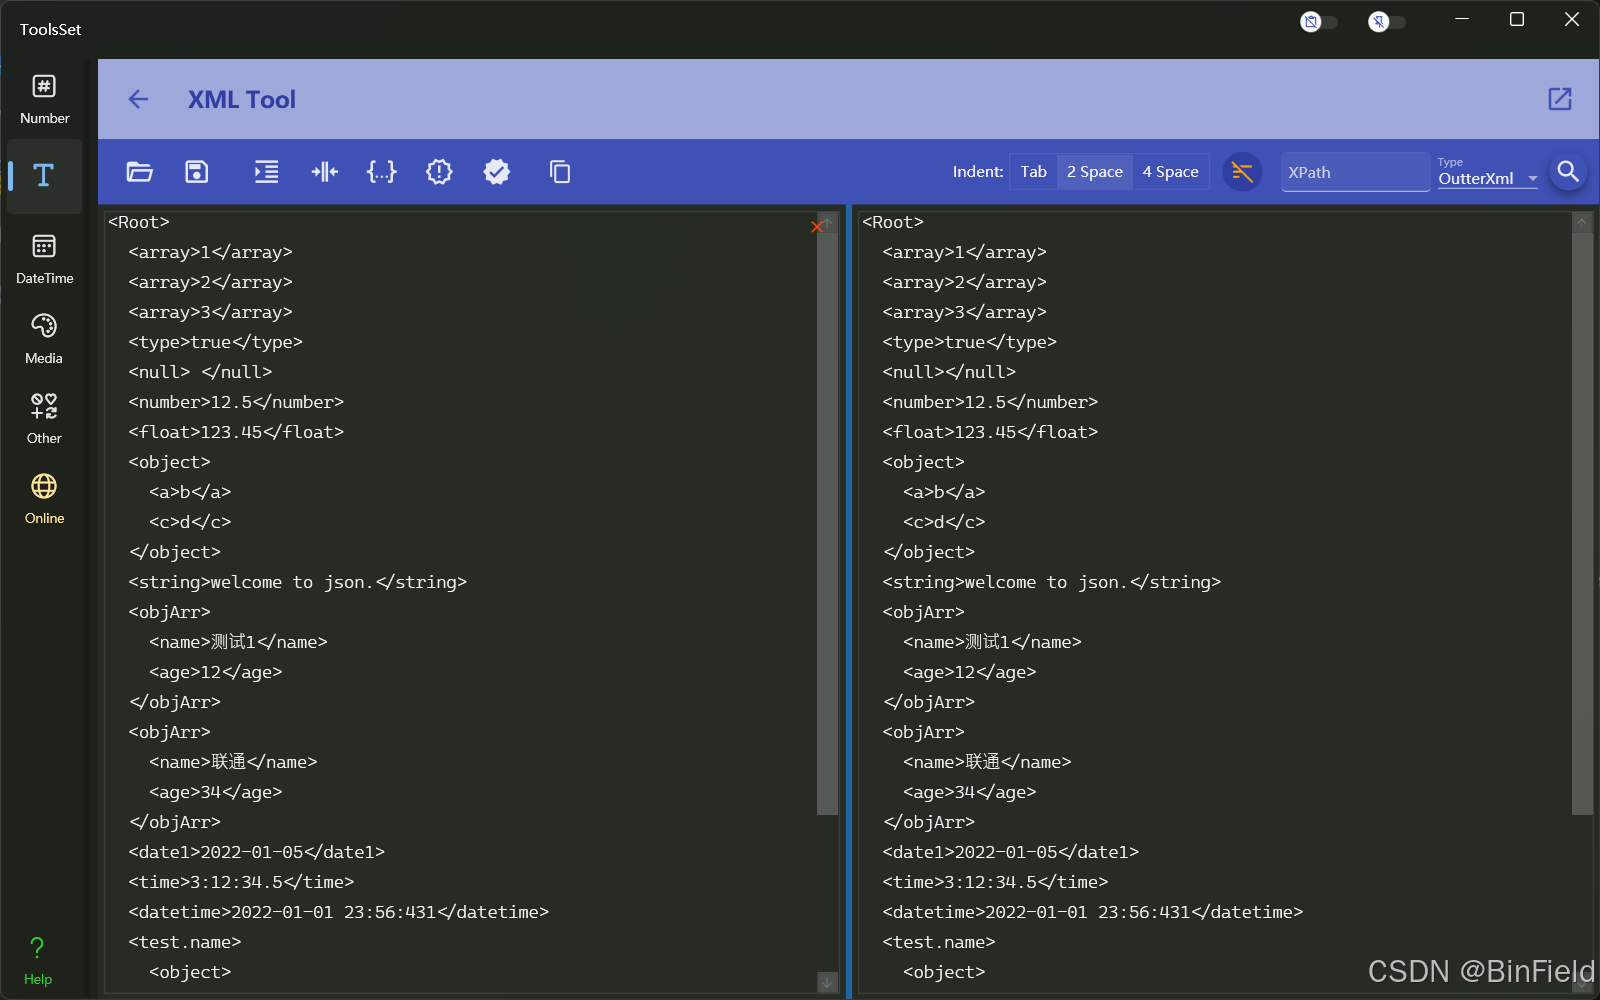Viewport: 1600px width, 1000px height.
Task: Click the left editor vertical scrollbar
Action: click(827, 525)
